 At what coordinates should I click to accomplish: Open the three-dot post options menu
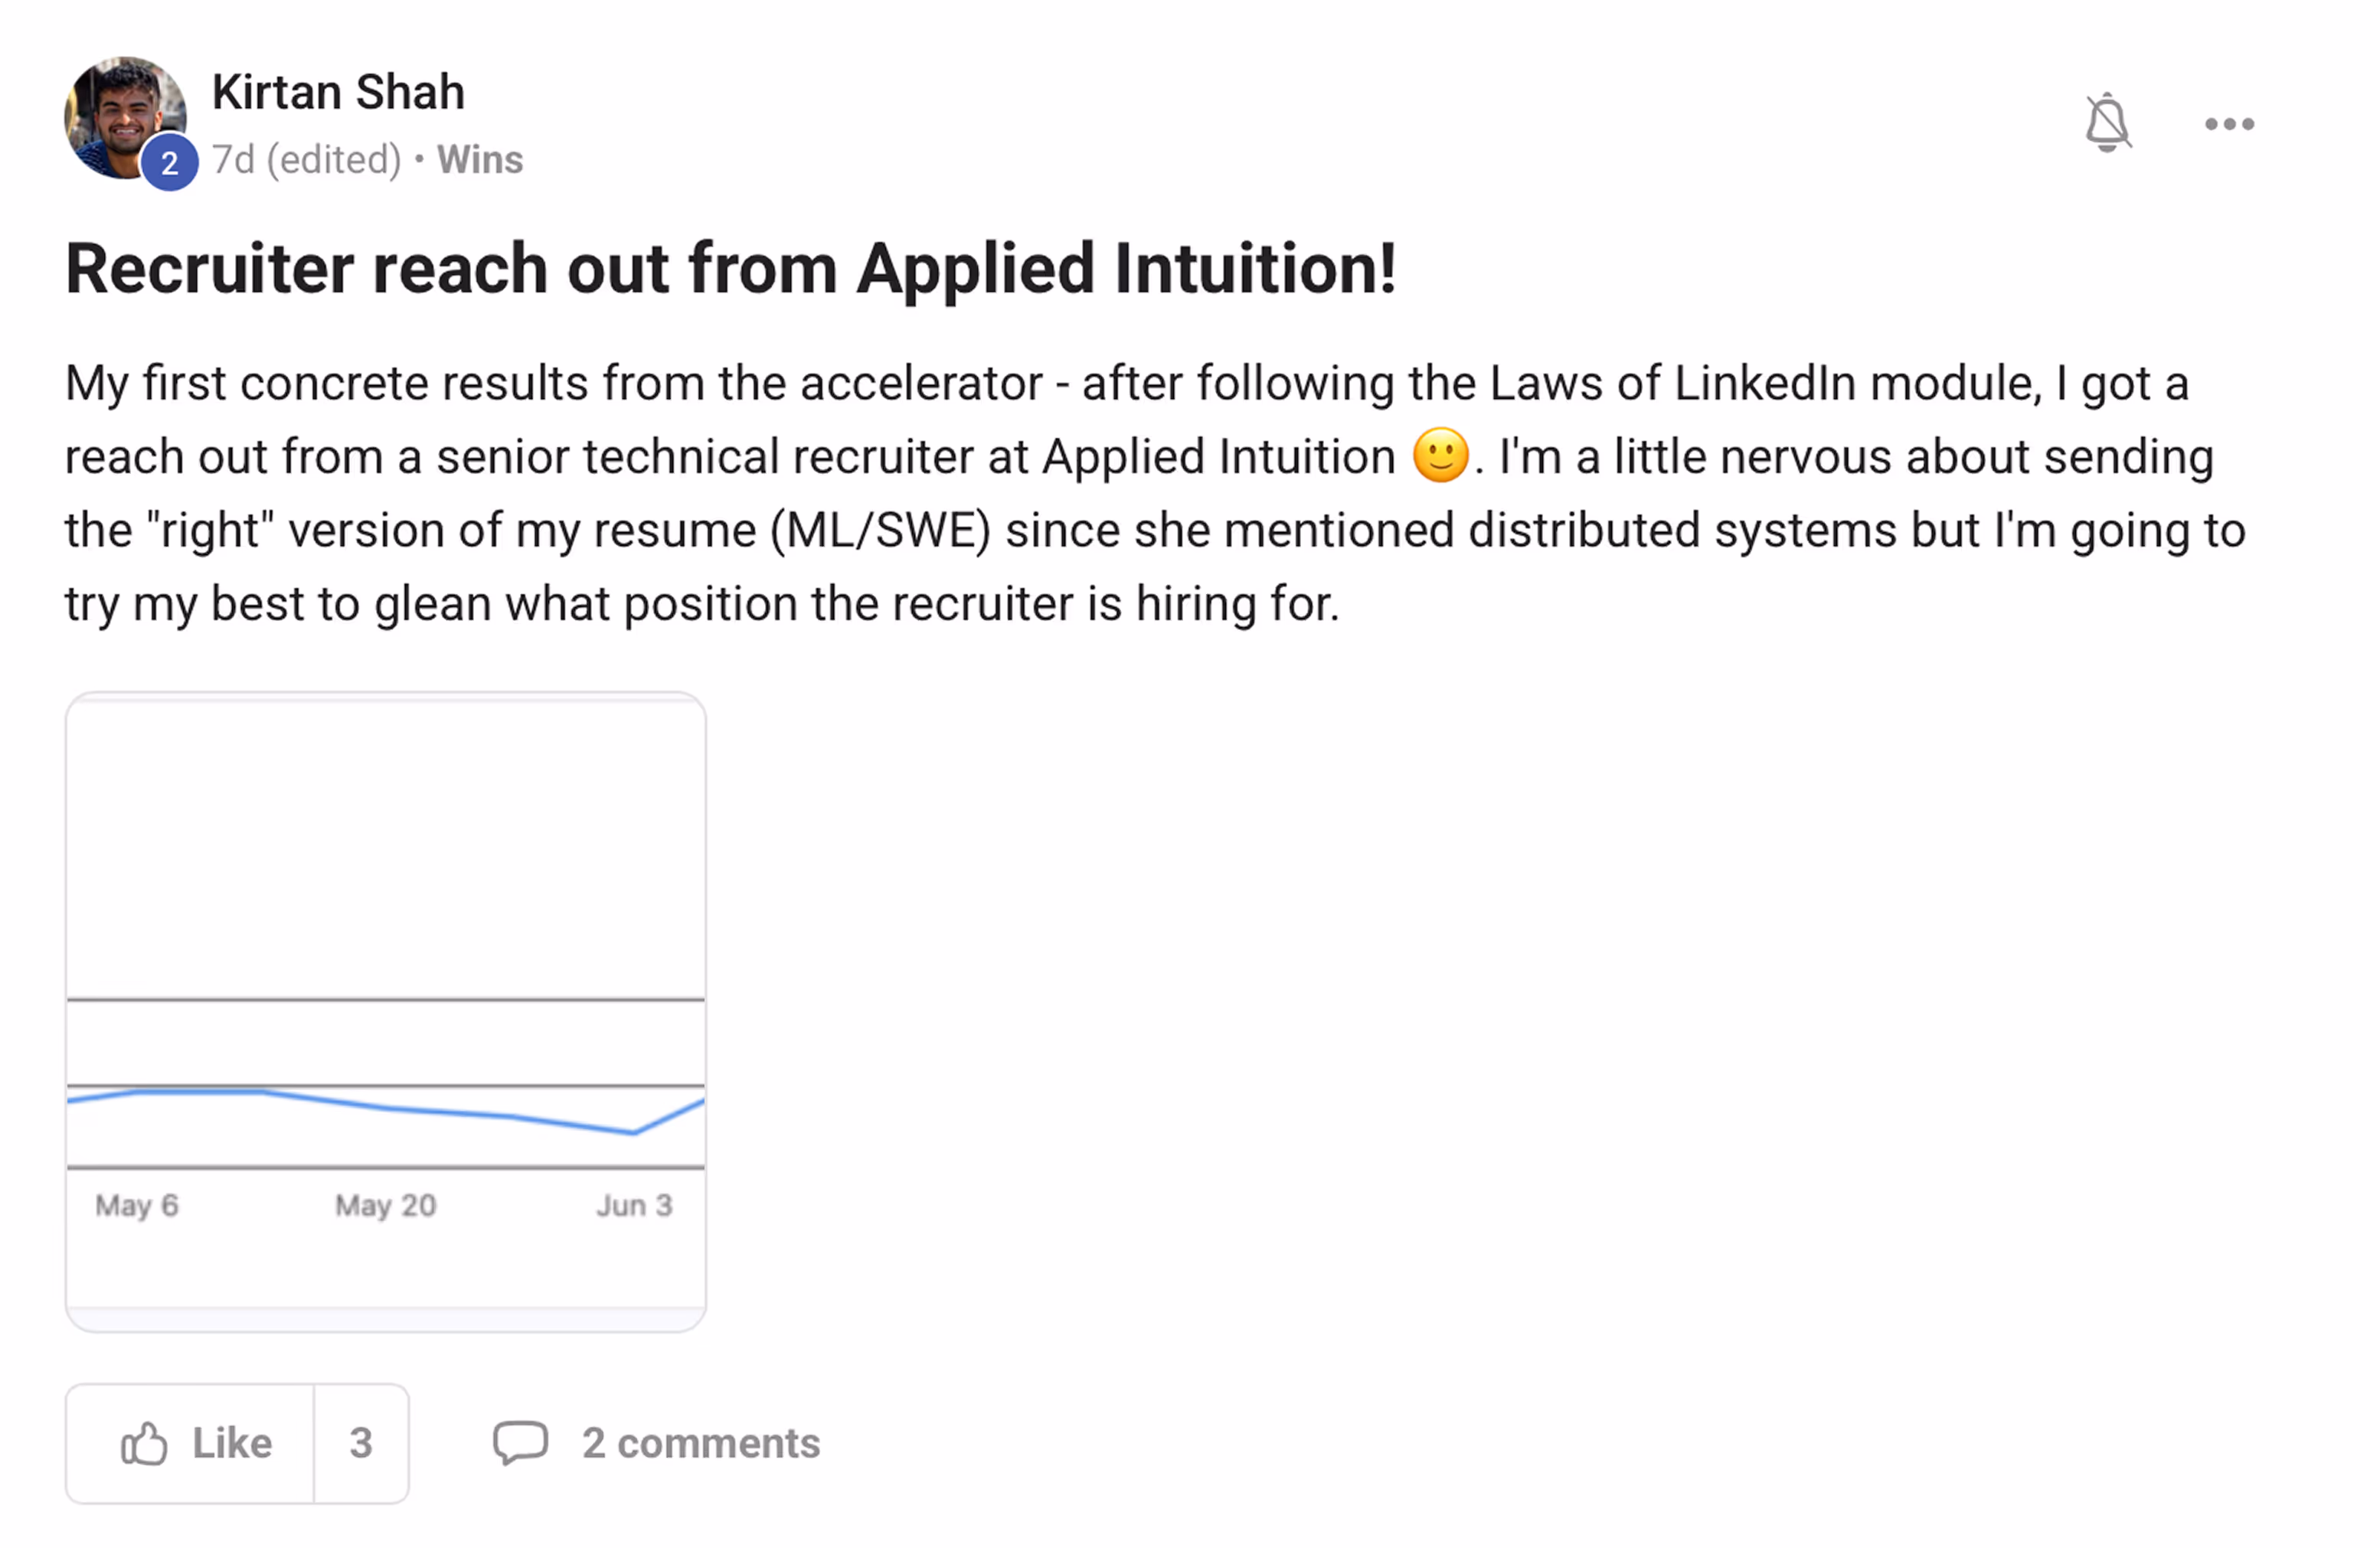2229,124
